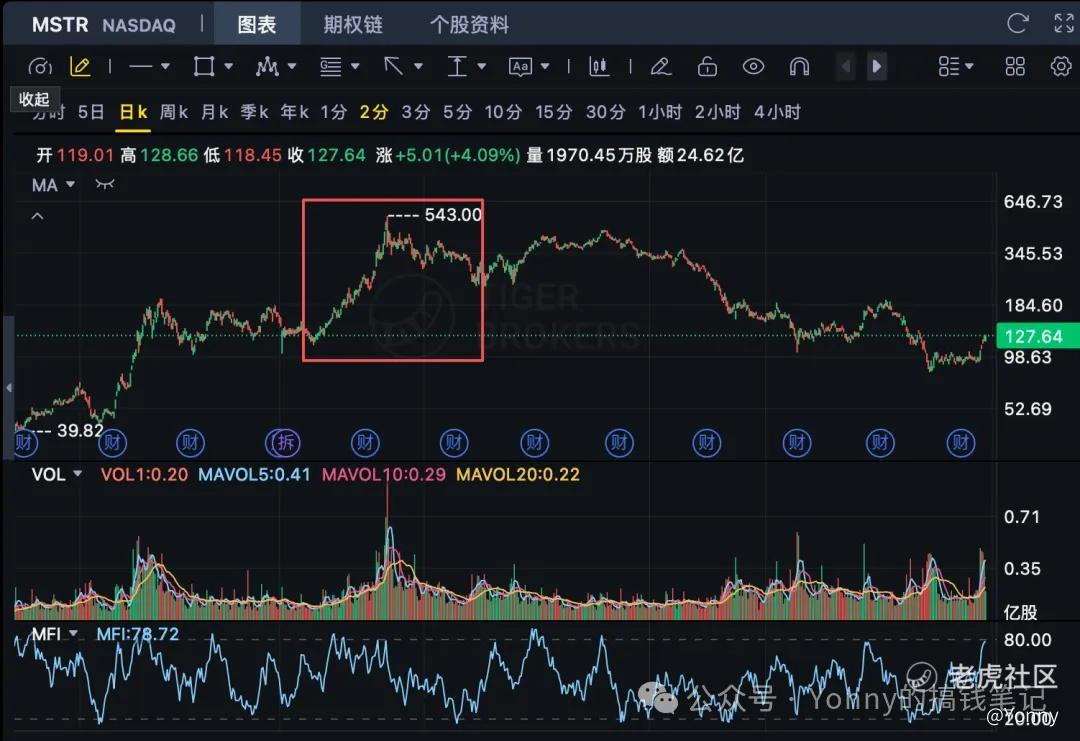
Task: Select the 1分 timeframe
Action: [333, 112]
